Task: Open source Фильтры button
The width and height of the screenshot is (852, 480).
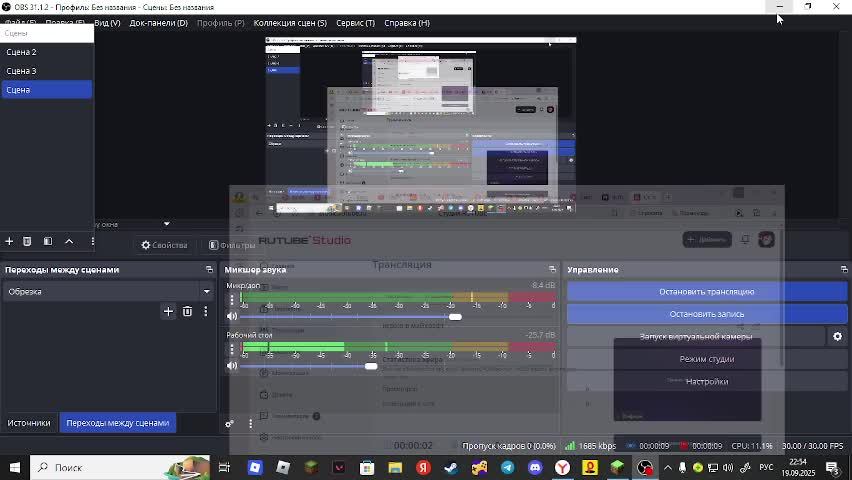Action: (x=232, y=245)
